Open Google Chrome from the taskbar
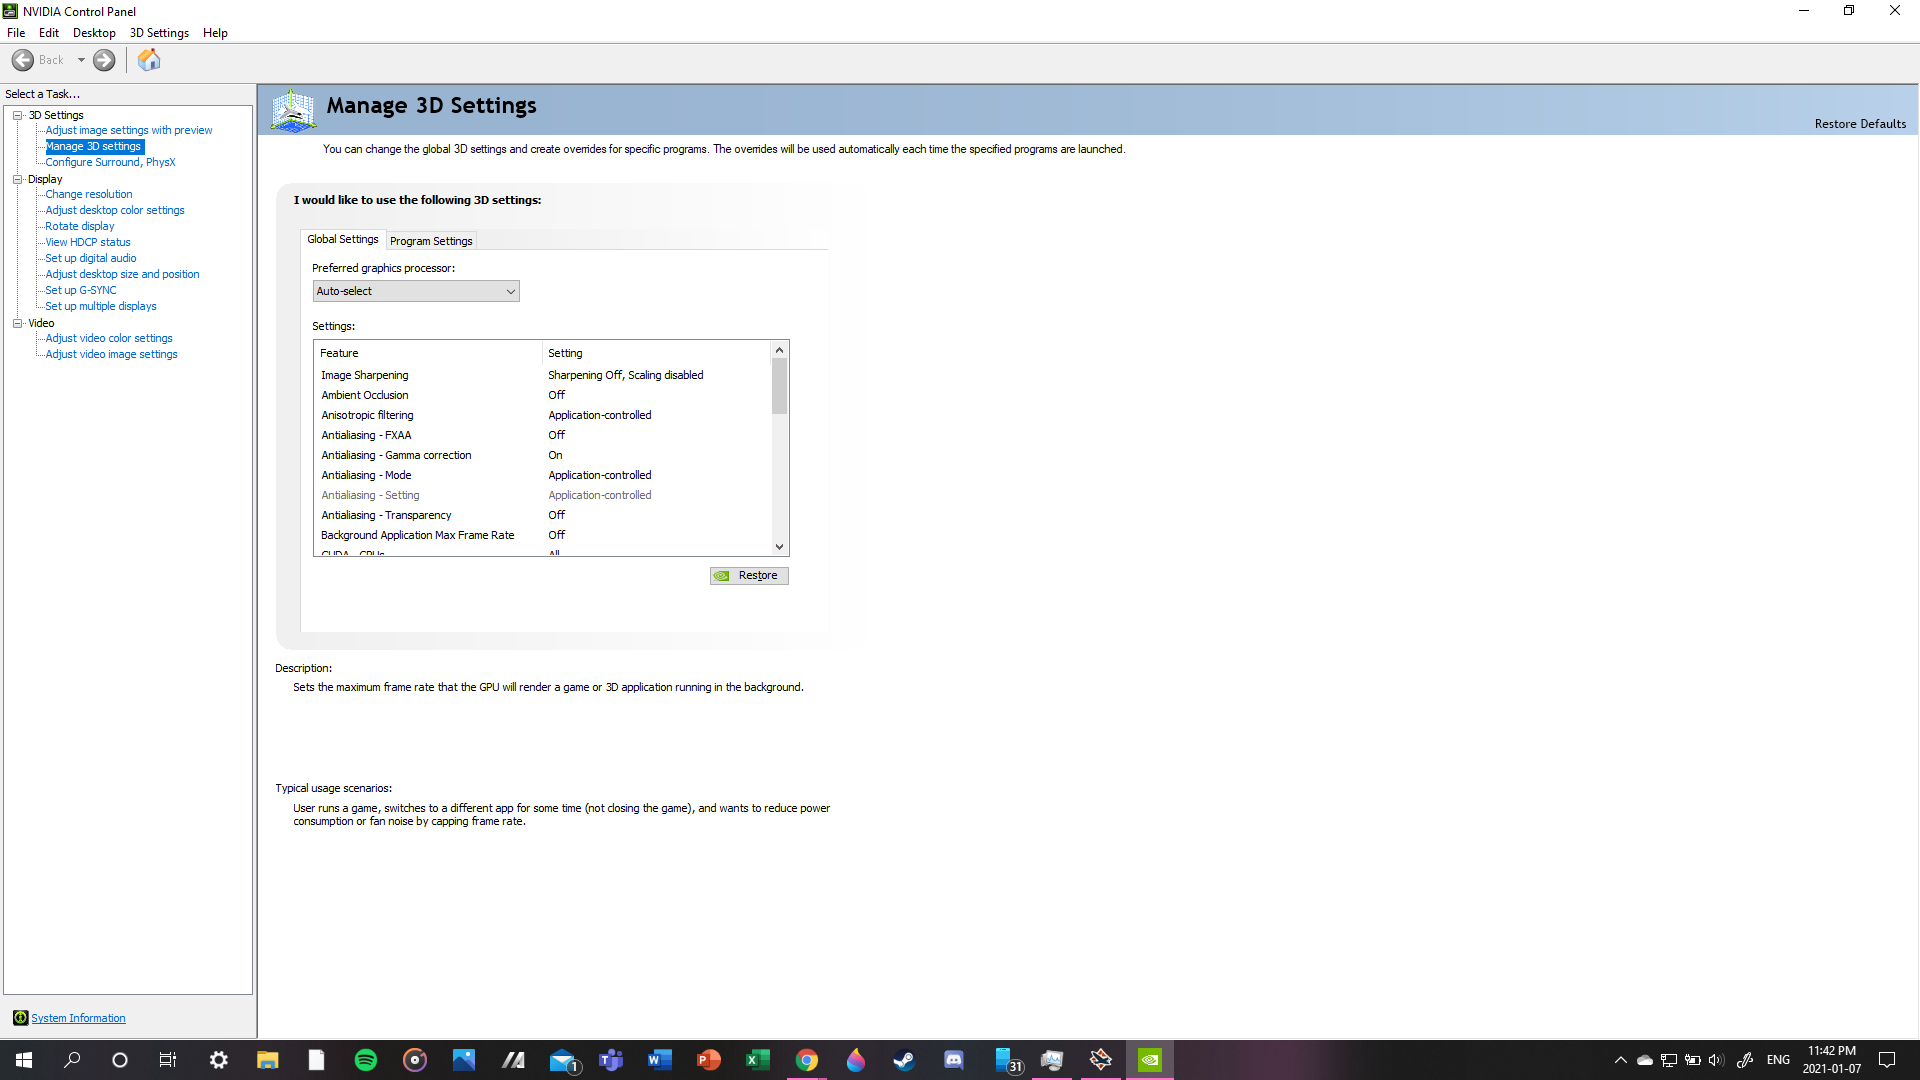 pos(806,1060)
